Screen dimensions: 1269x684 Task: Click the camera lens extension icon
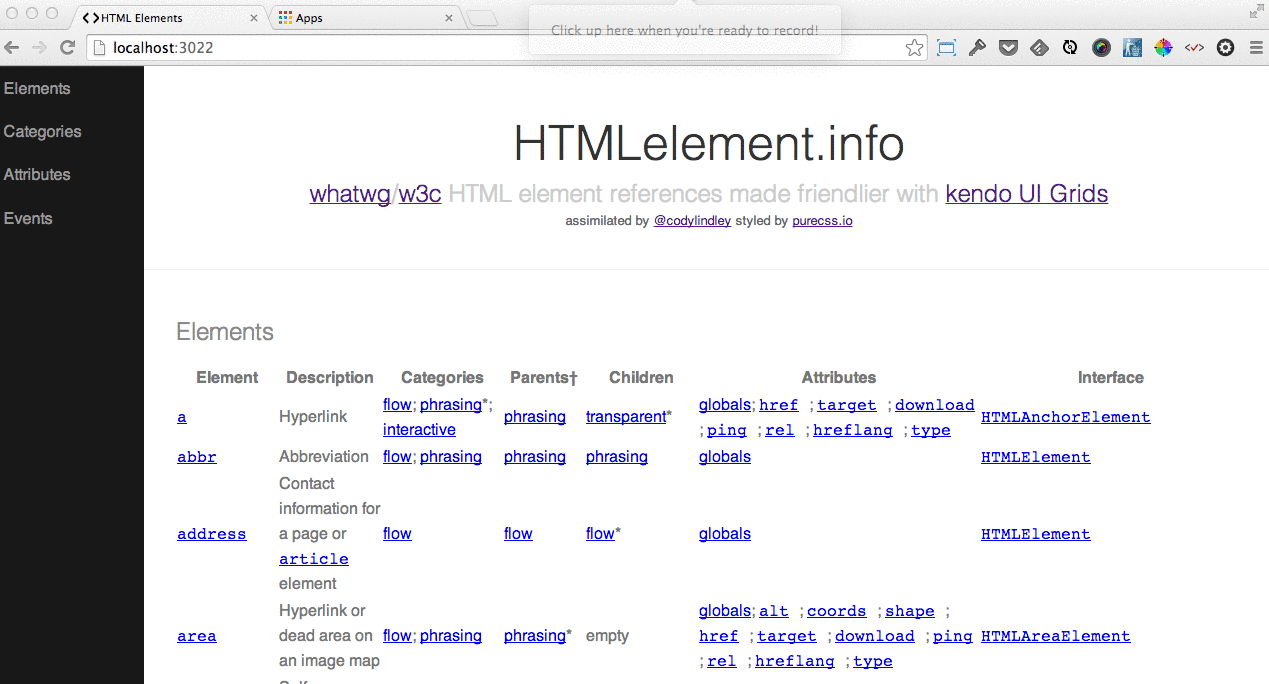coord(1101,47)
